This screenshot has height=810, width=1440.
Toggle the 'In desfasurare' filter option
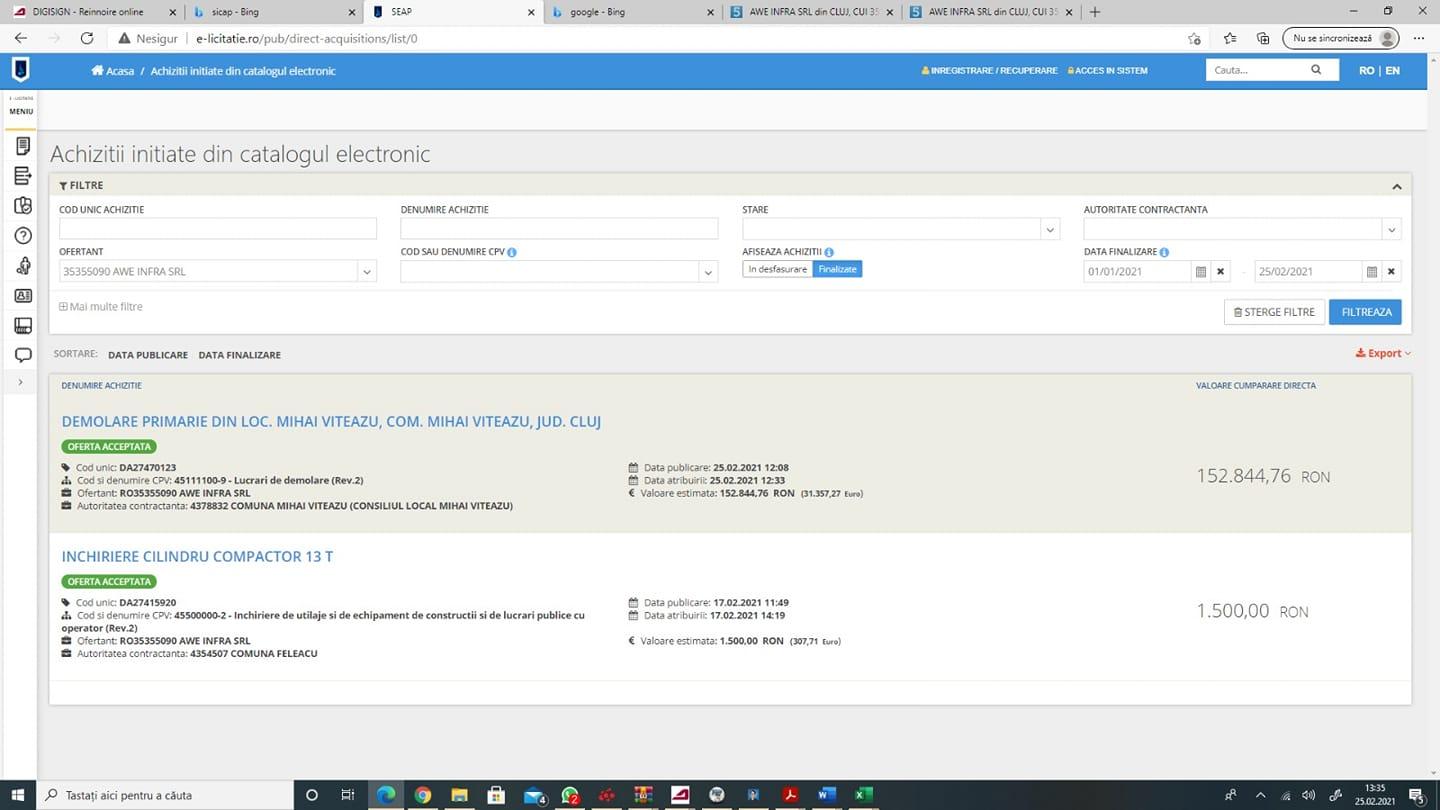point(777,269)
